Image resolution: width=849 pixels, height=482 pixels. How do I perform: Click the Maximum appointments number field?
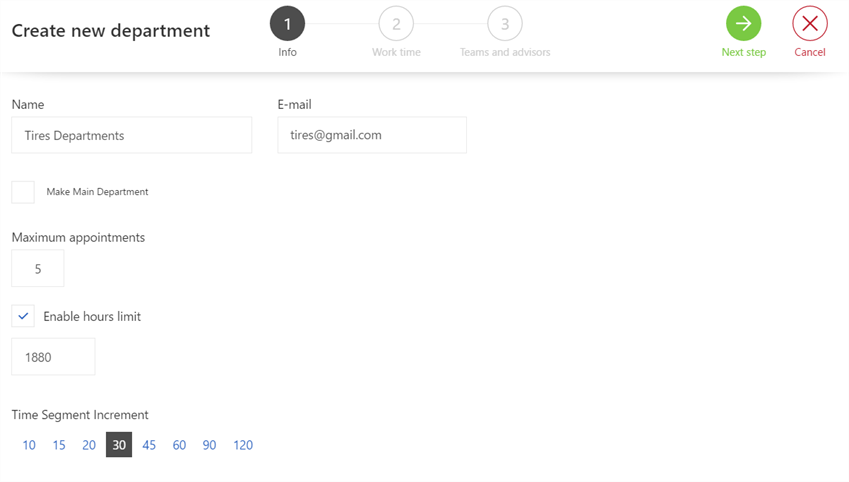(38, 269)
